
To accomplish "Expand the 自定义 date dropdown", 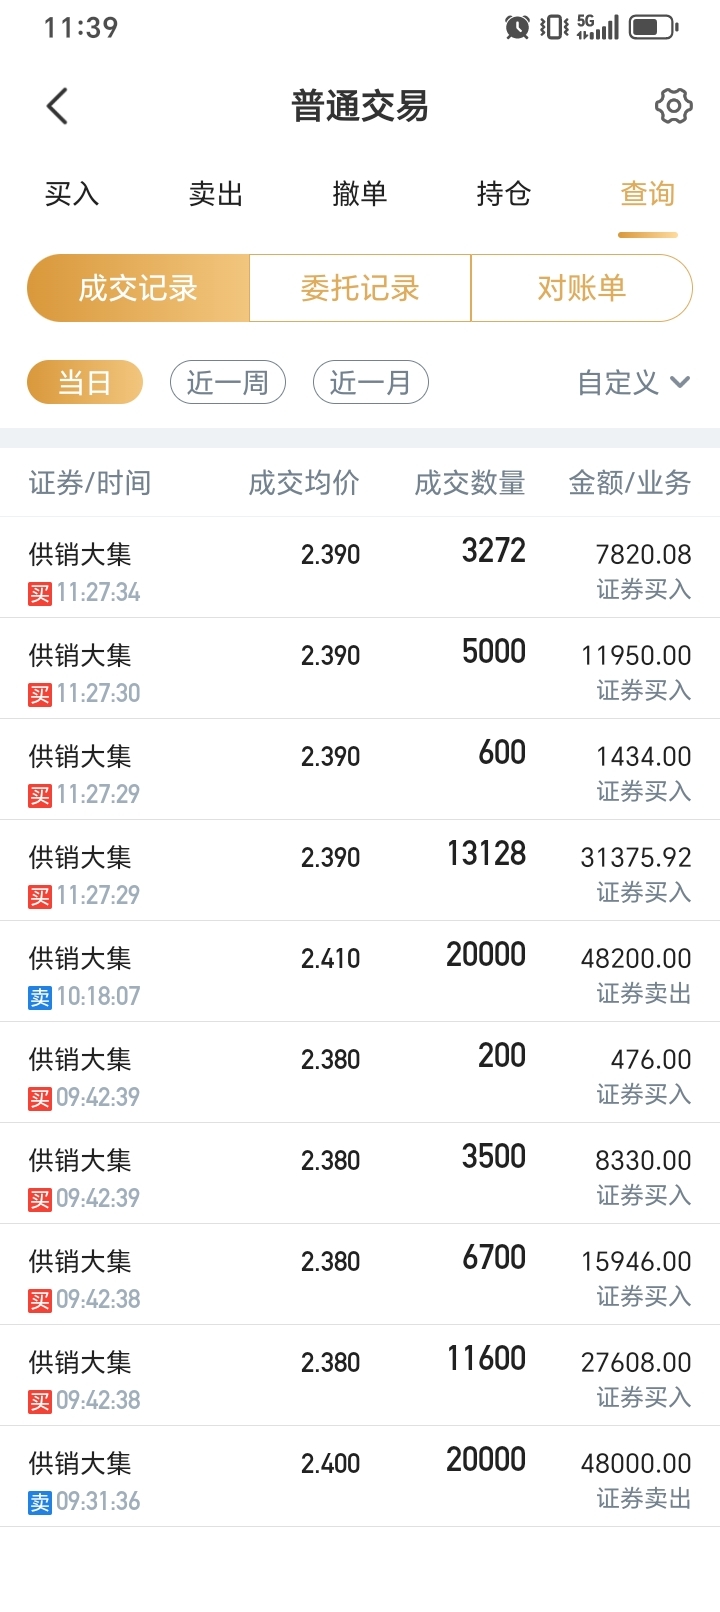I will 634,383.
